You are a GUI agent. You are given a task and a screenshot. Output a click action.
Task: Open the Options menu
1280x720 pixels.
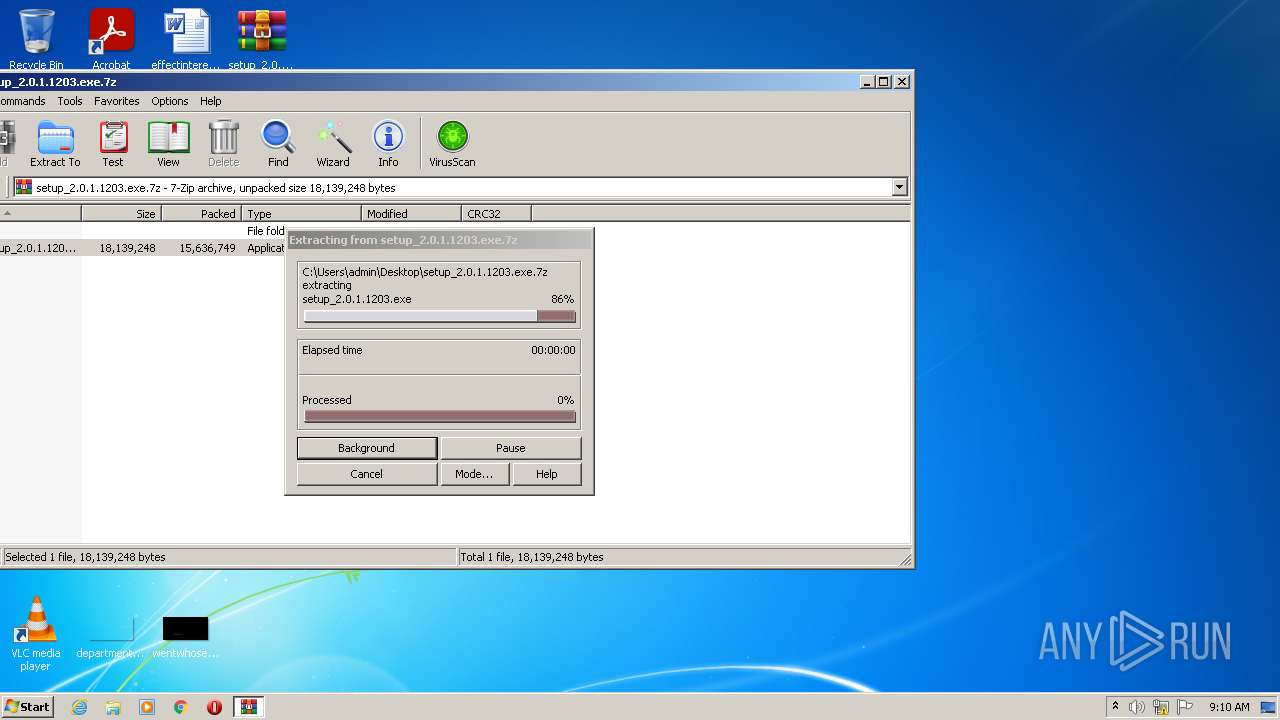[x=170, y=101]
